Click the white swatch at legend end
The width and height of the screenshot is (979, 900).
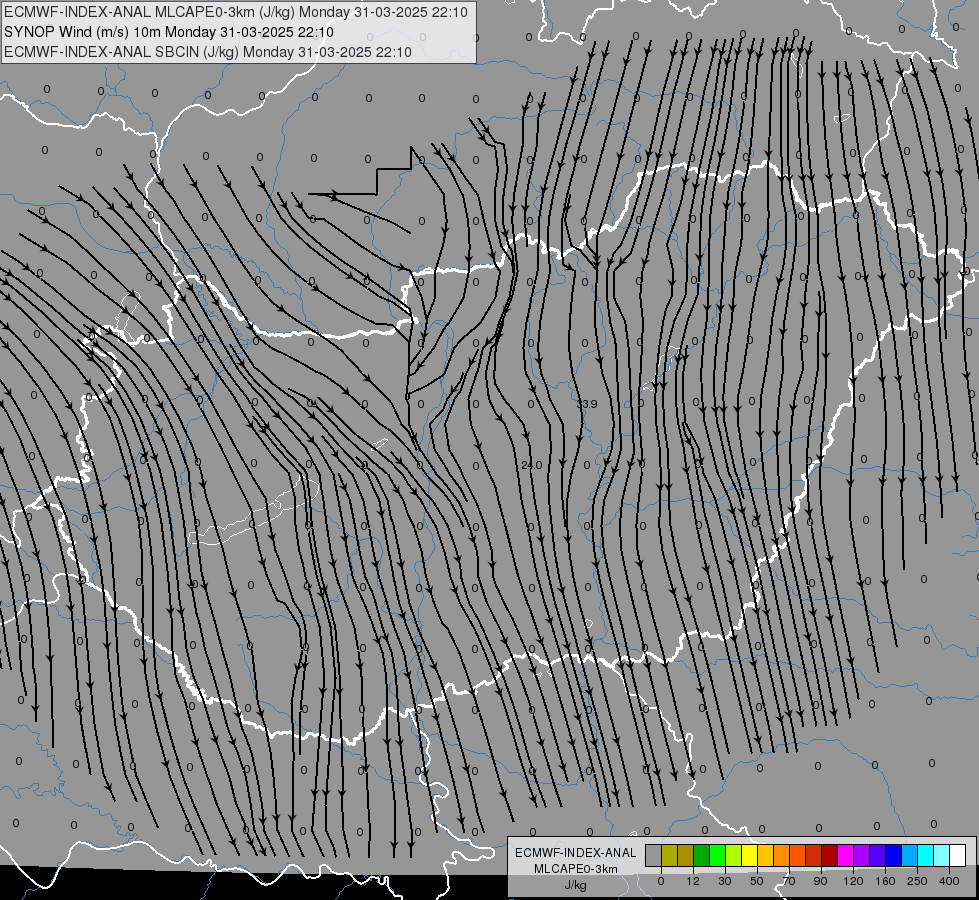pyautogui.click(x=958, y=855)
